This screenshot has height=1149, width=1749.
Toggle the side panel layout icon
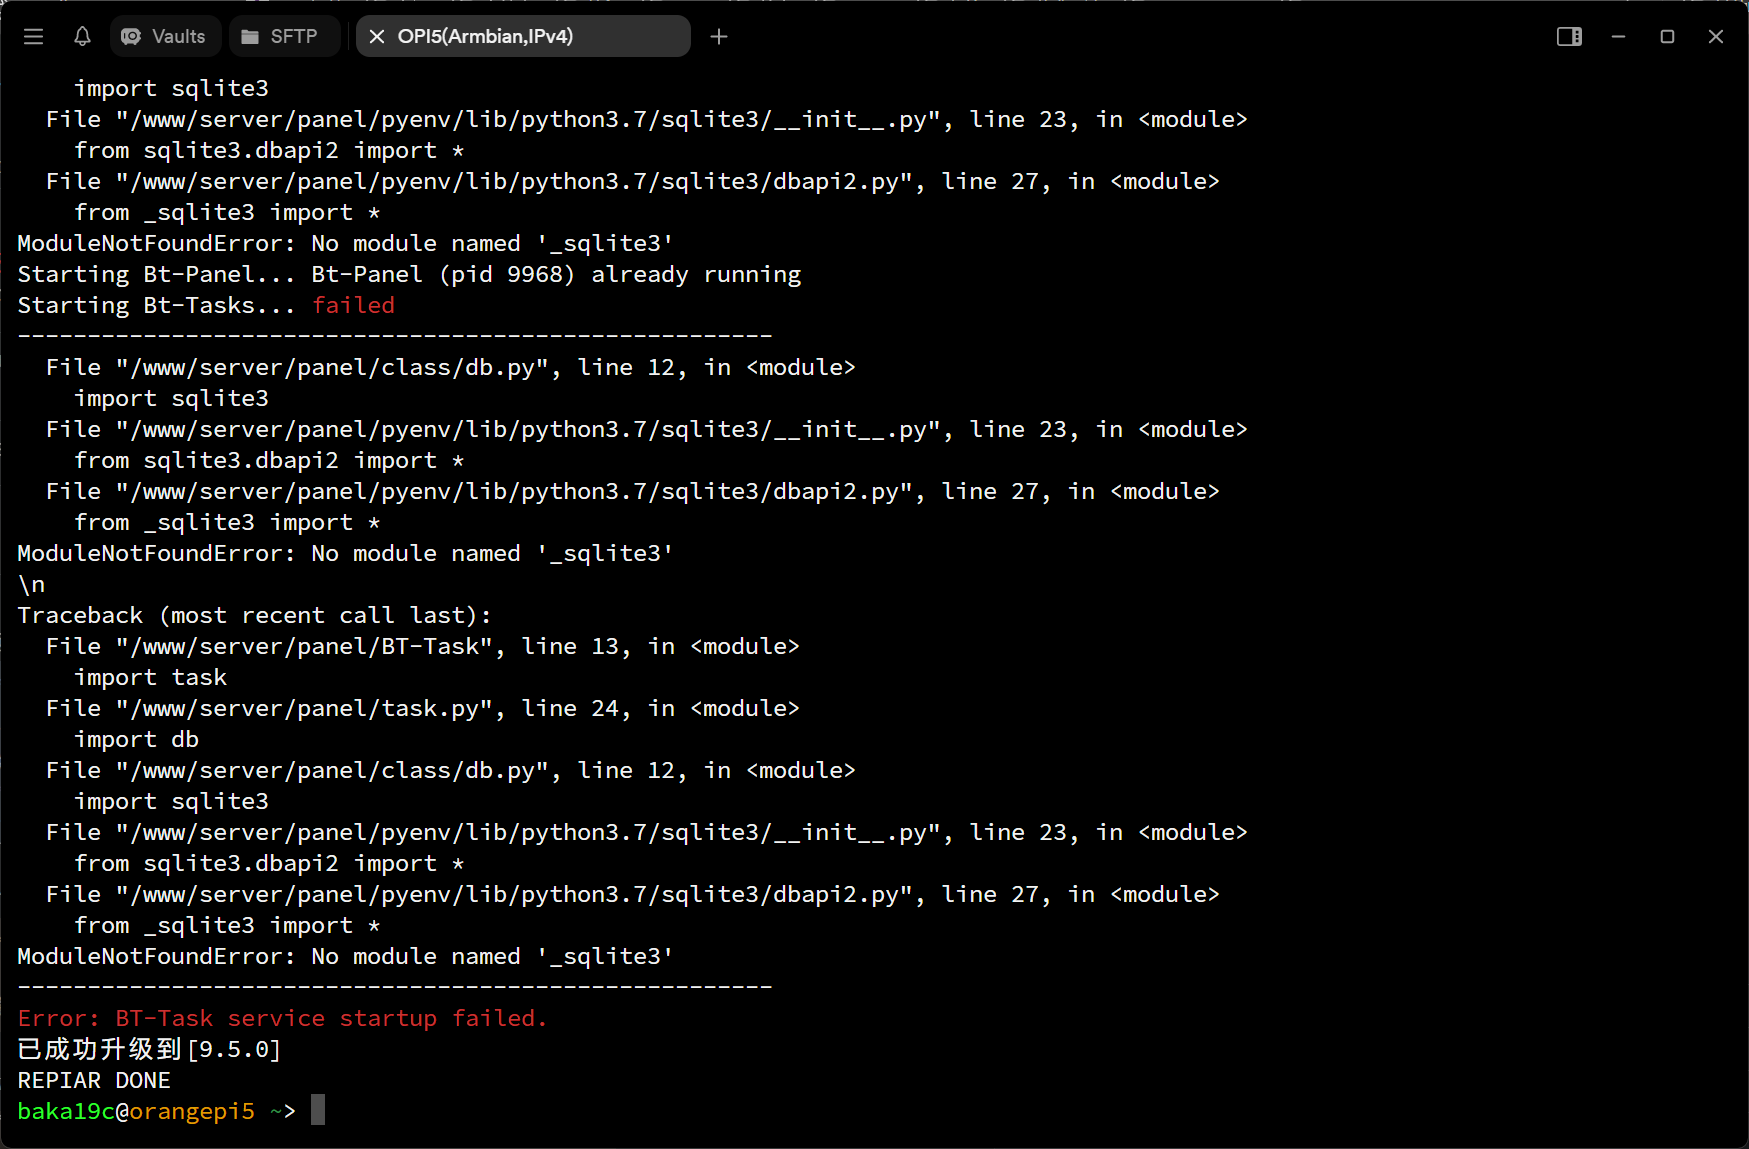[1569, 37]
